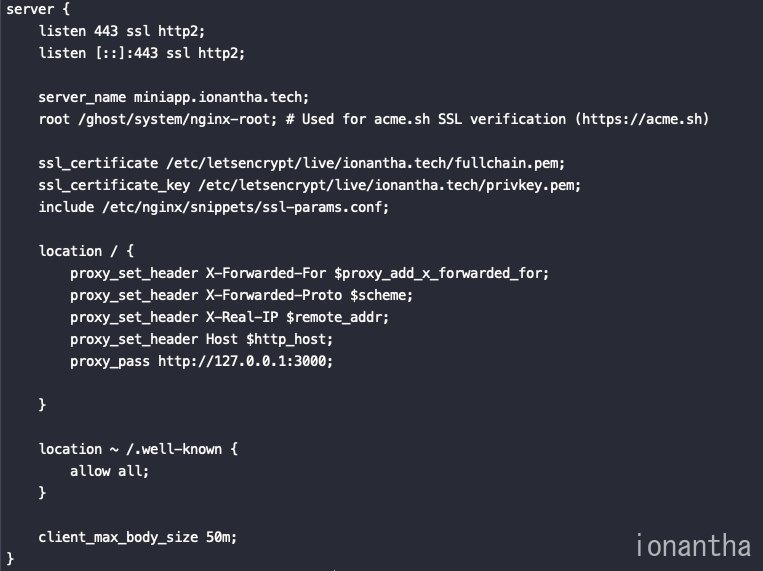Click the ionantha watermark text
The width and height of the screenshot is (763, 571).
click(693, 545)
